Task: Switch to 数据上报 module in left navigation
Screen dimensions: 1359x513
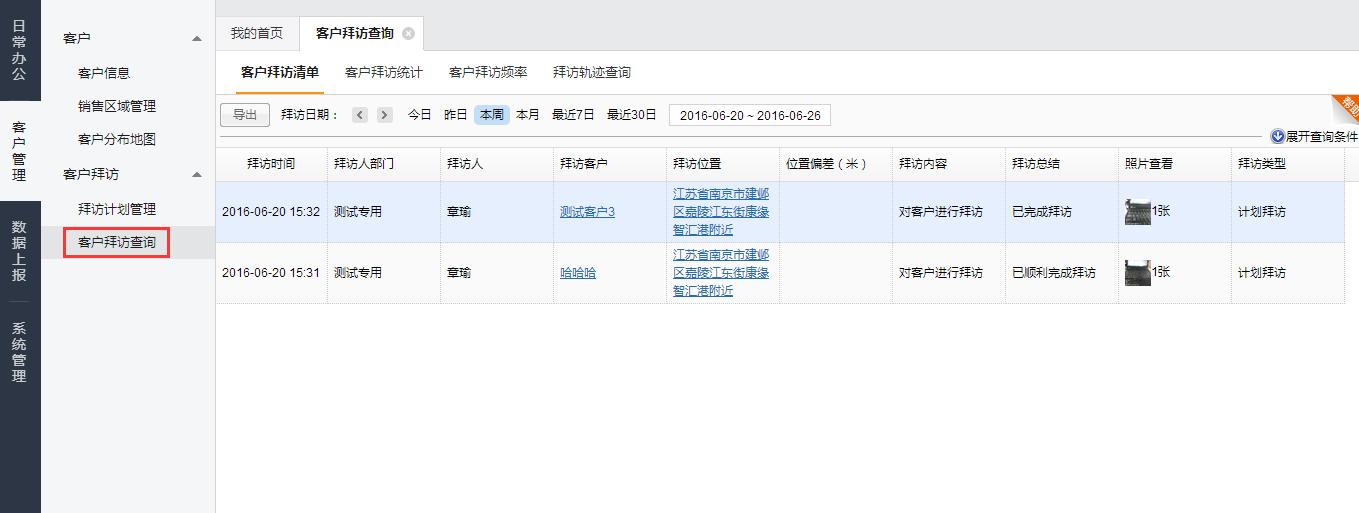Action: coord(20,250)
